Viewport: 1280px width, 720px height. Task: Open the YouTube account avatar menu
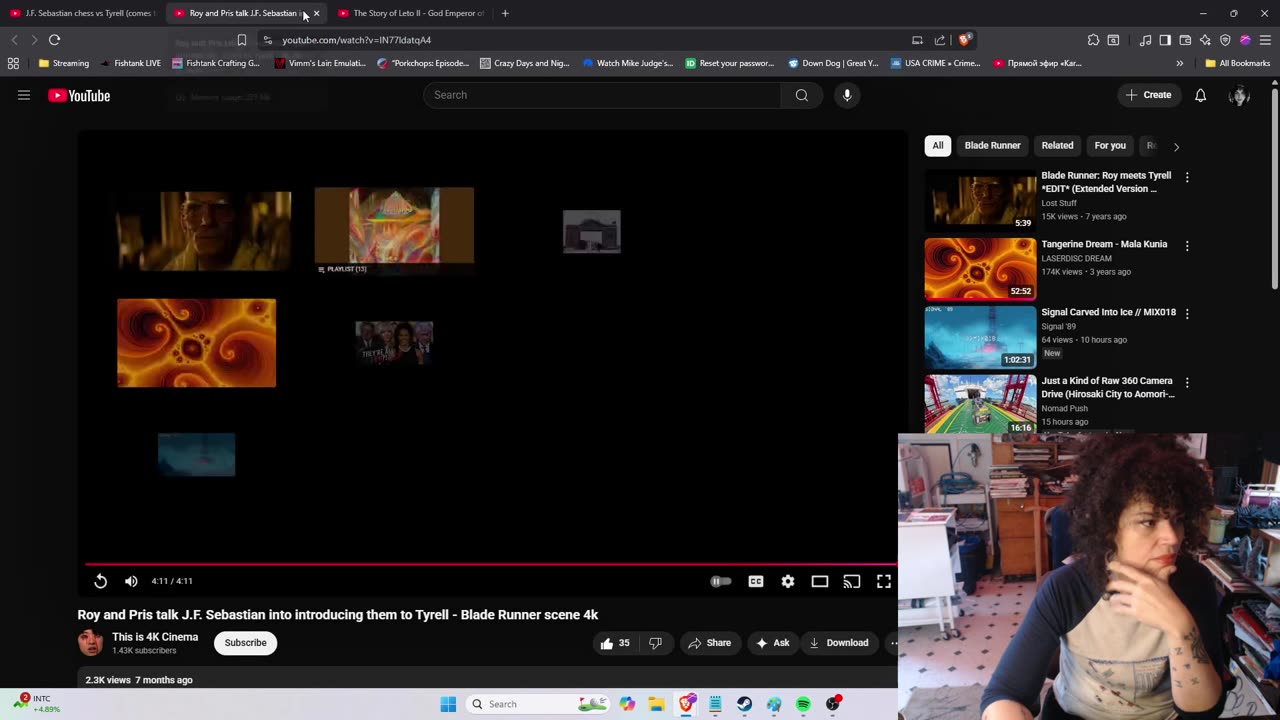coord(1239,96)
